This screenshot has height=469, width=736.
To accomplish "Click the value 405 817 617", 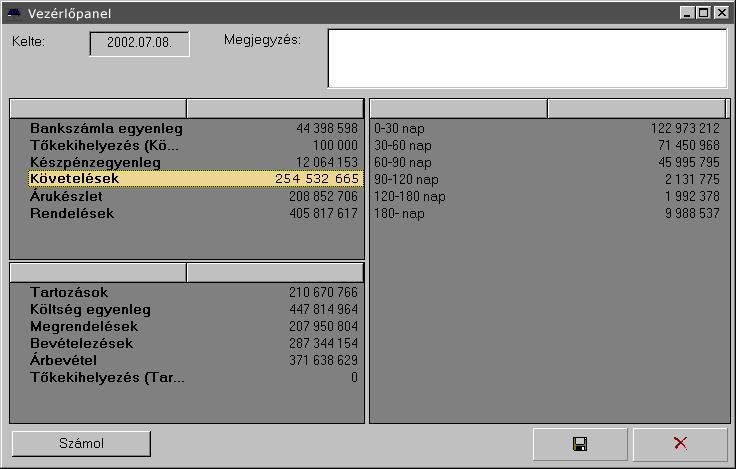I will 323,213.
